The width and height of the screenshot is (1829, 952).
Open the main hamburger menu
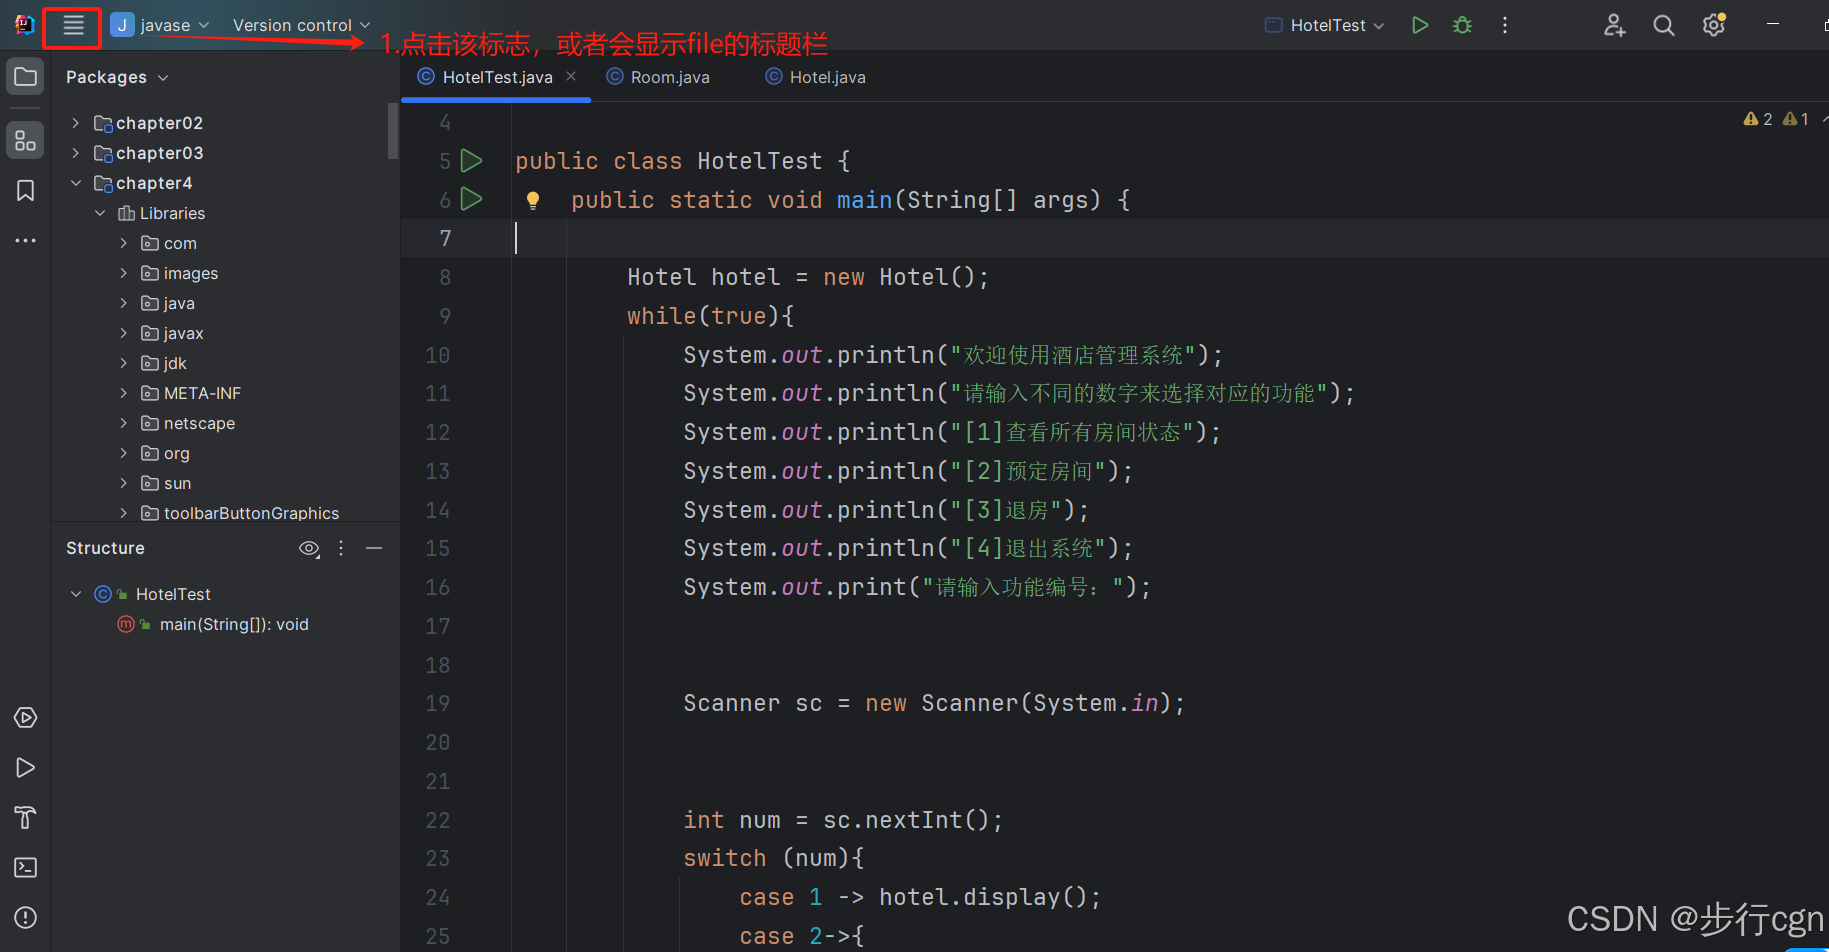coord(73,26)
